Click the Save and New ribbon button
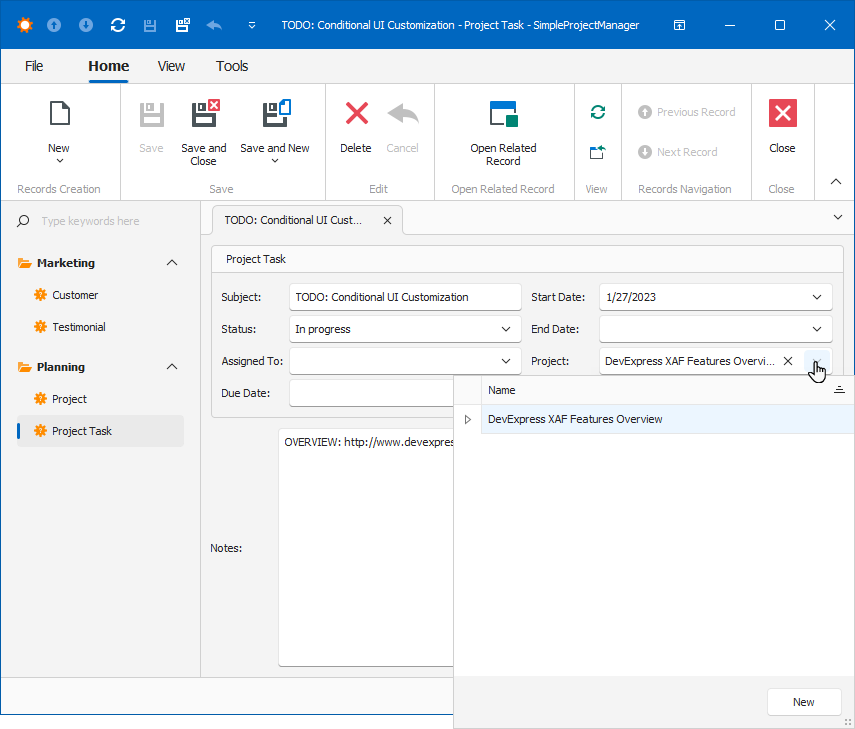 (x=275, y=131)
